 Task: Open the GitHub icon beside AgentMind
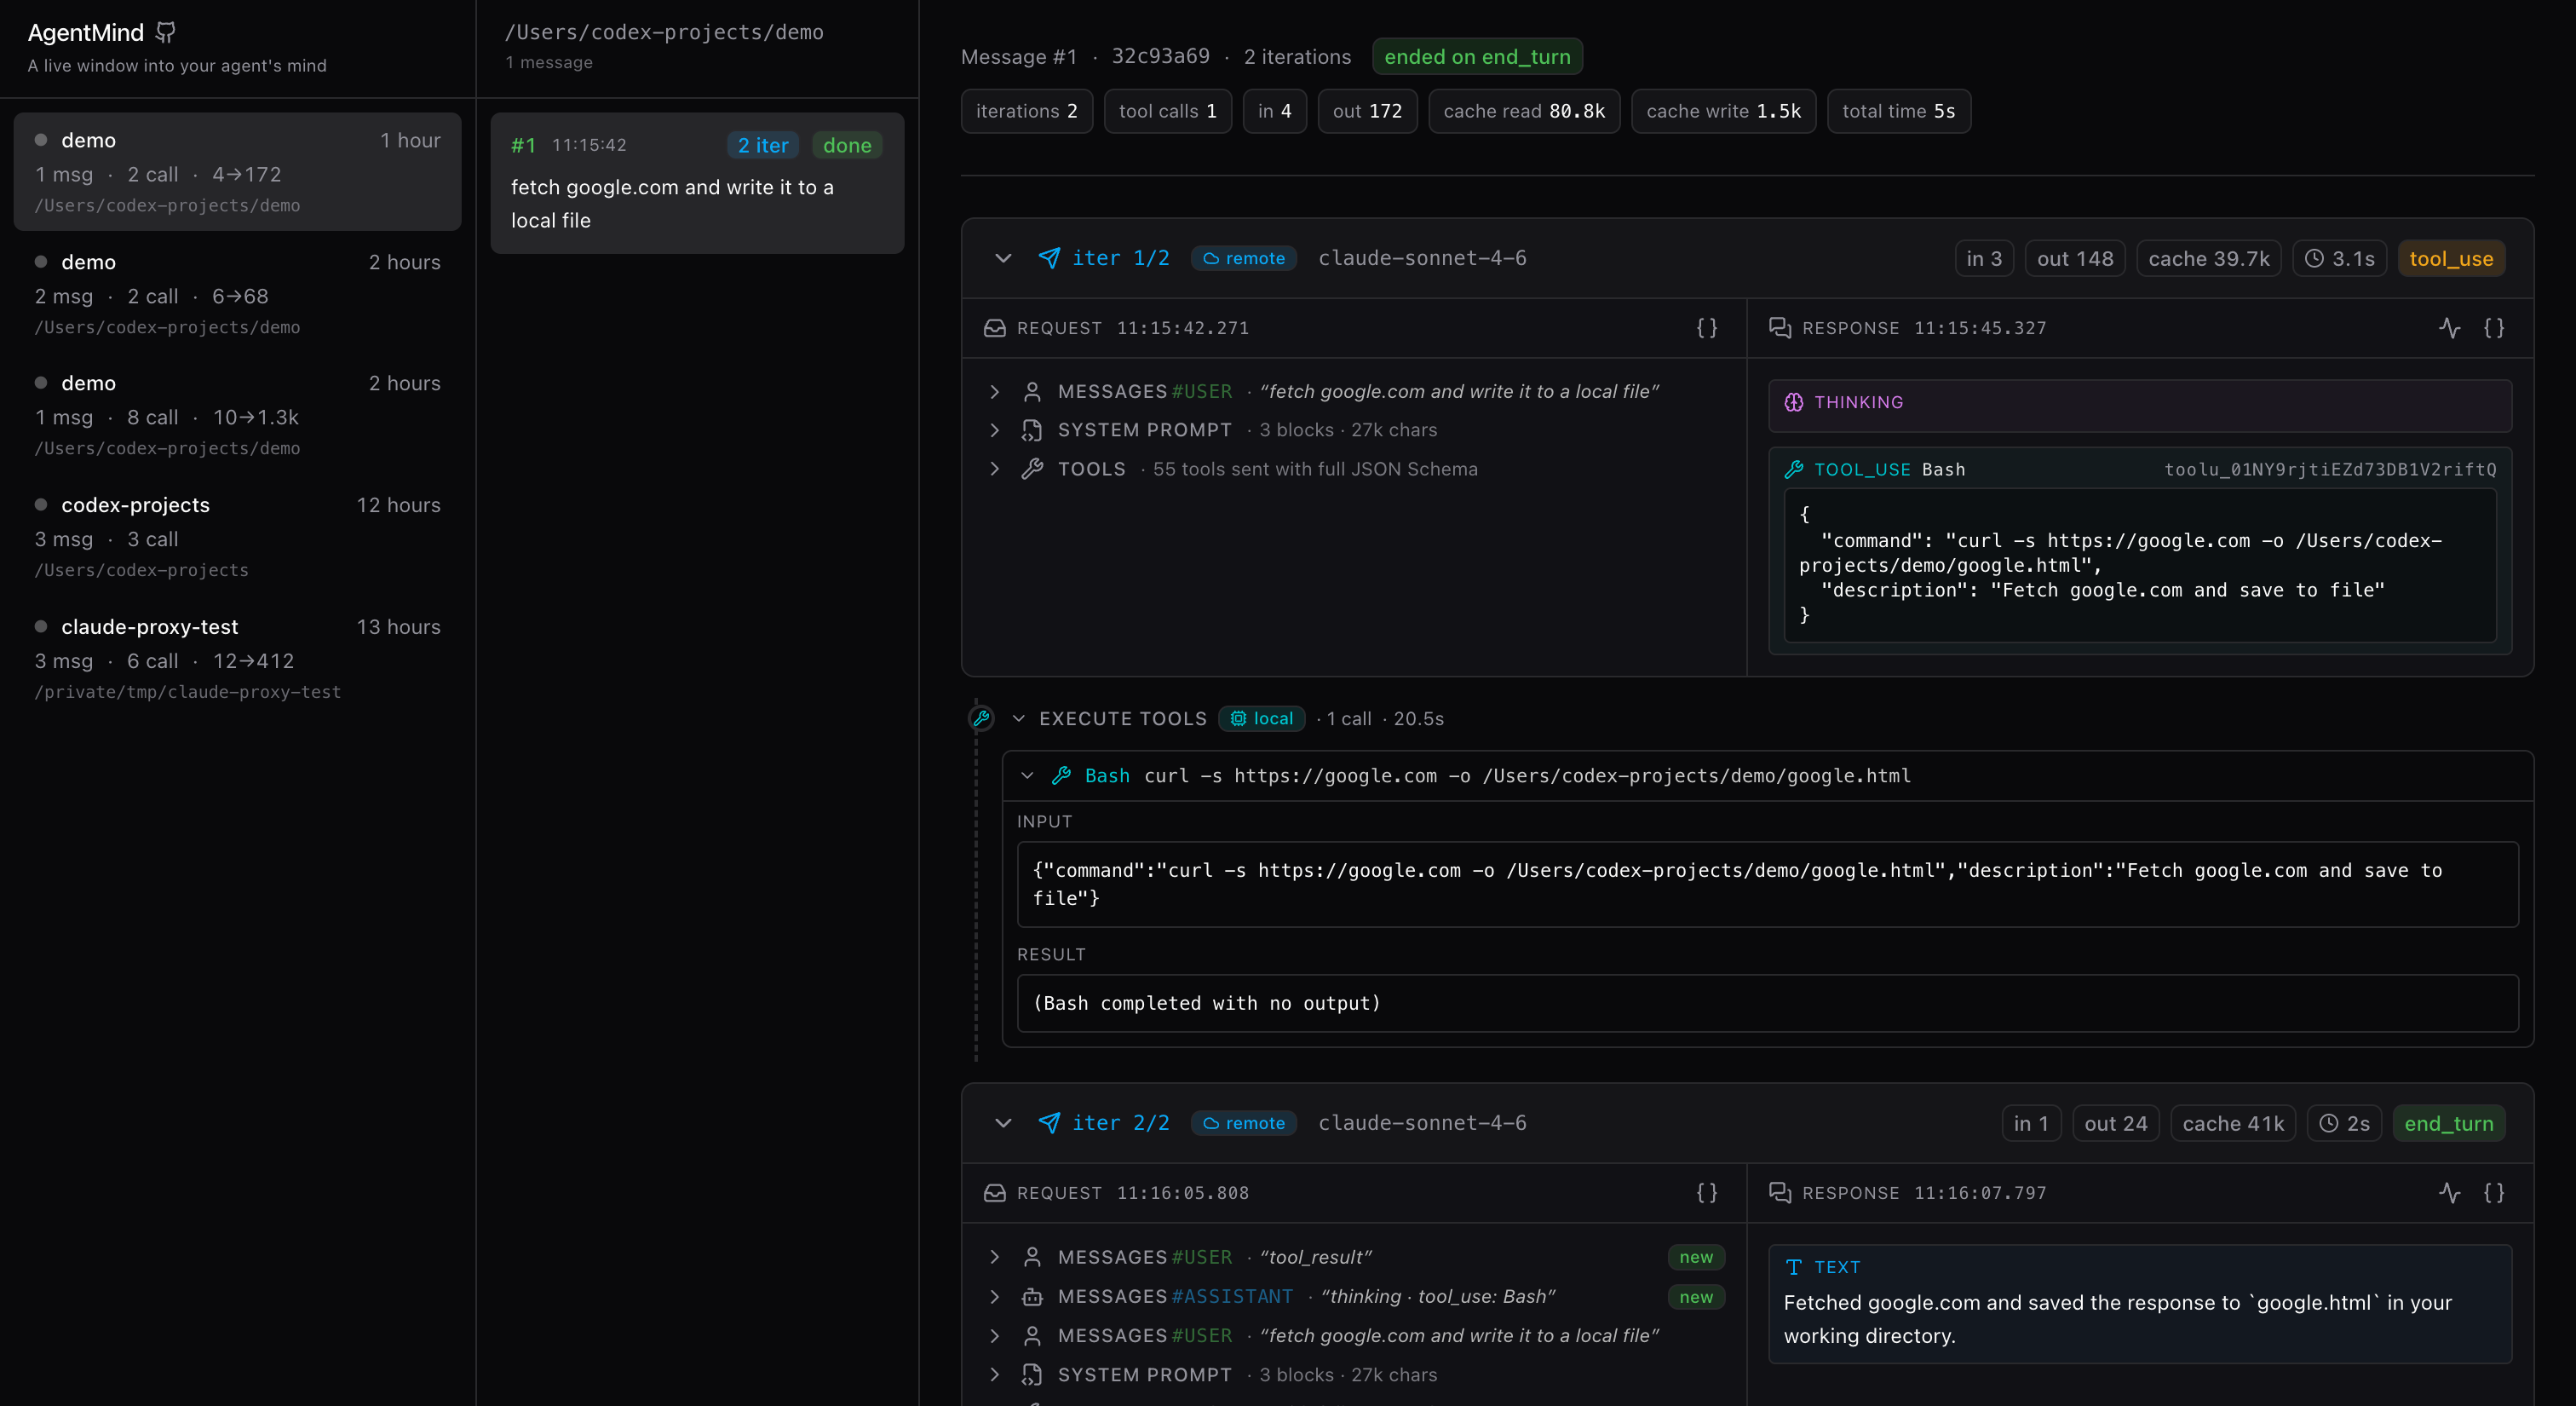(166, 33)
